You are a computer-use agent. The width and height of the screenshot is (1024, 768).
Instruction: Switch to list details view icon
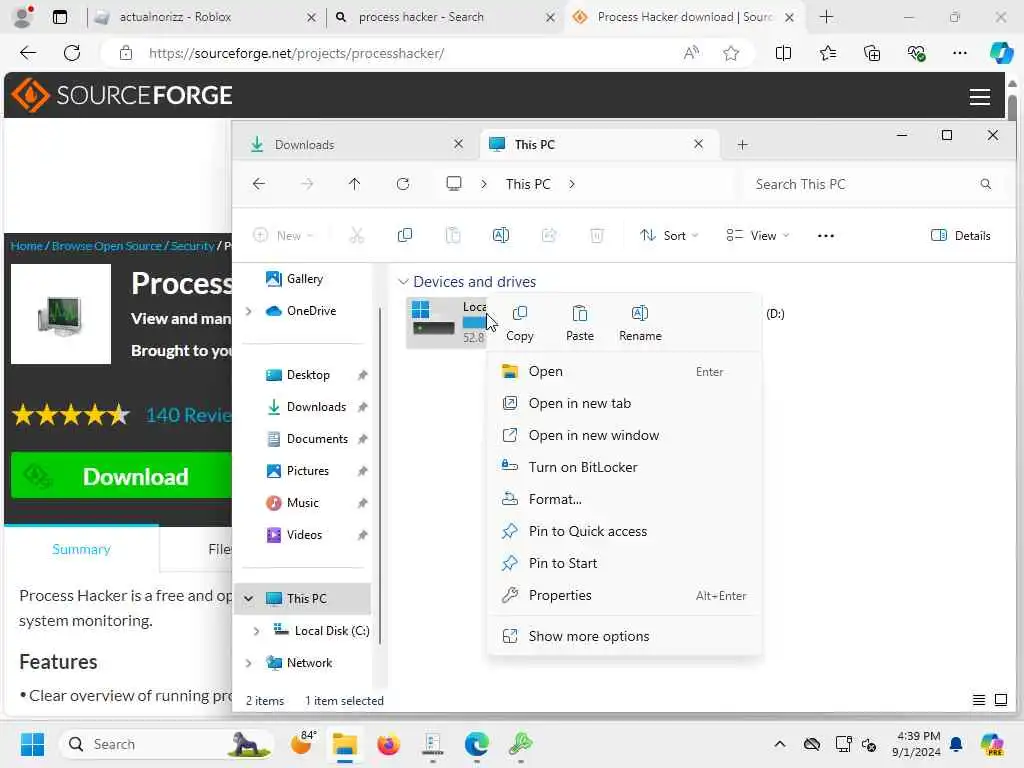[978, 700]
